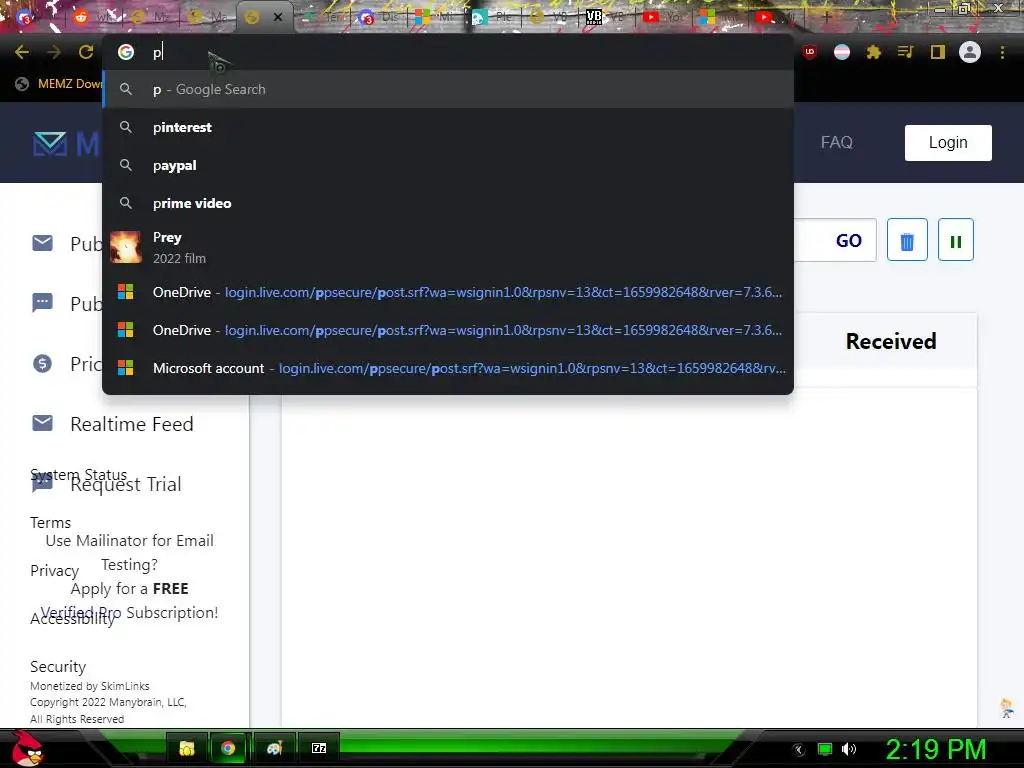Toggle the browser side panel

click(x=938, y=52)
